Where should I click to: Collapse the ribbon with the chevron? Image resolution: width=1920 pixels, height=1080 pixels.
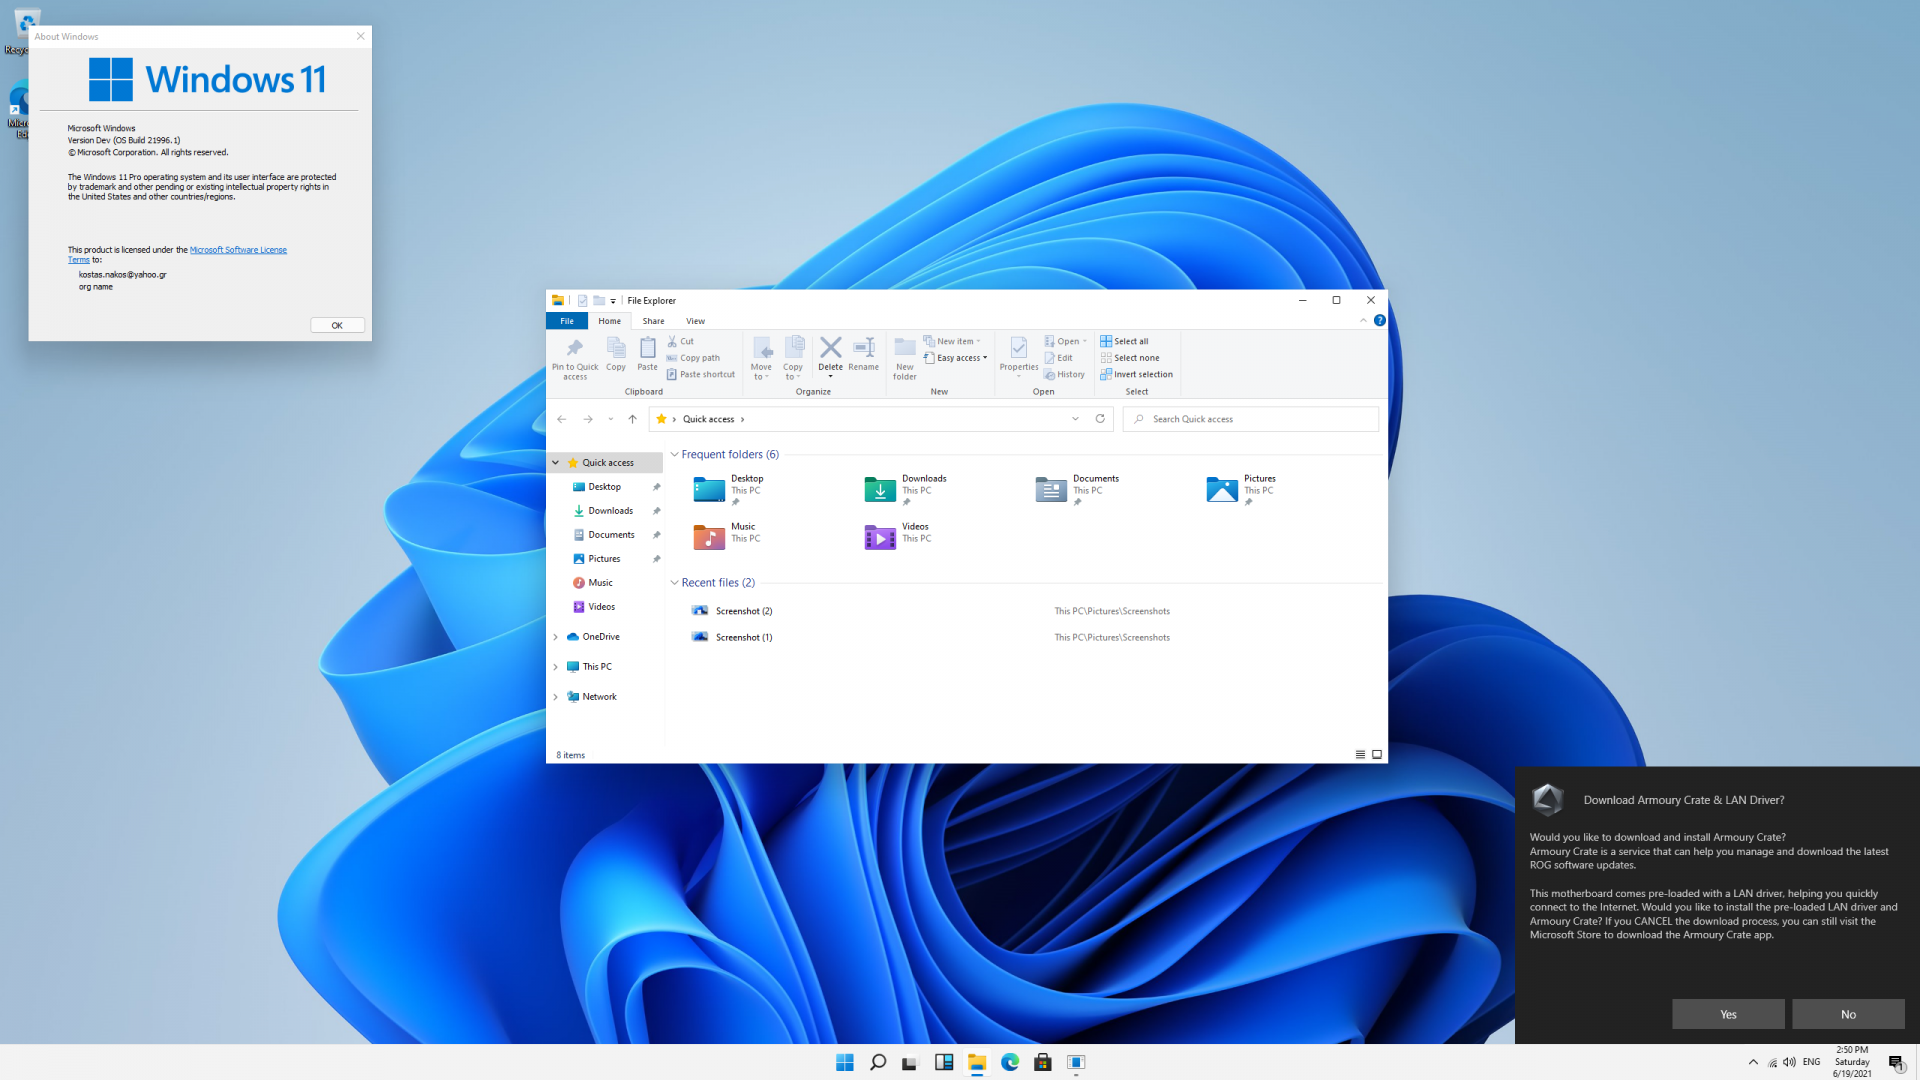[1363, 321]
